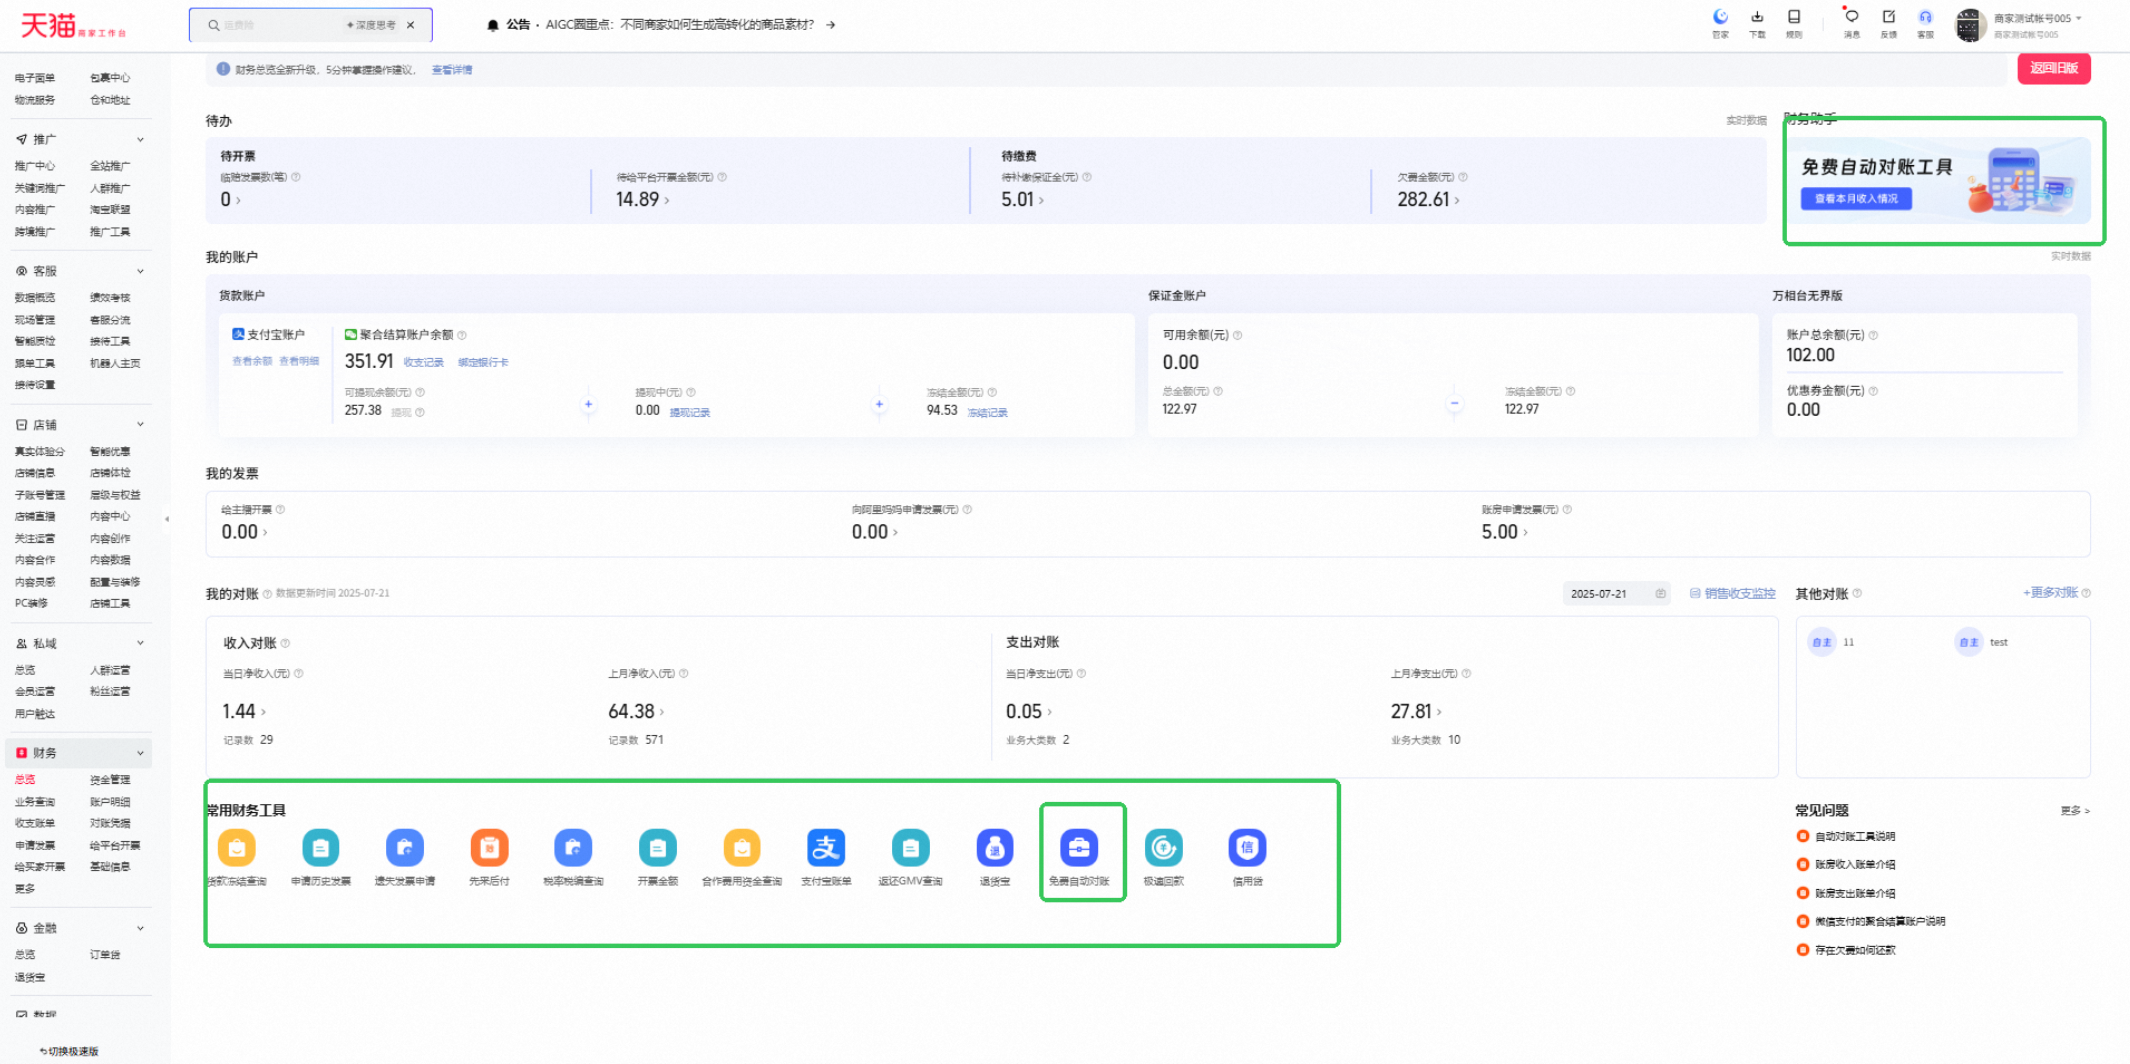Expand the 商家测试帐号005 account dropdown
Viewport: 2130px width, 1064px height.
point(2038,18)
